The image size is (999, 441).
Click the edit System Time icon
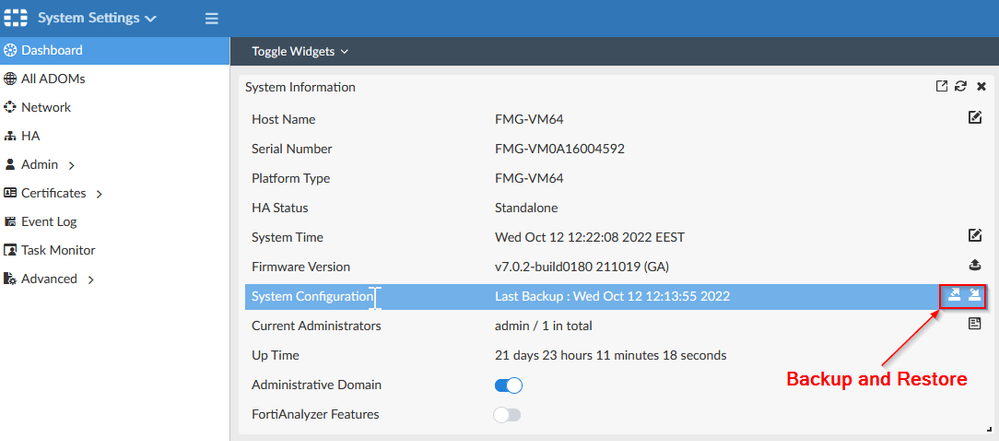click(x=975, y=236)
